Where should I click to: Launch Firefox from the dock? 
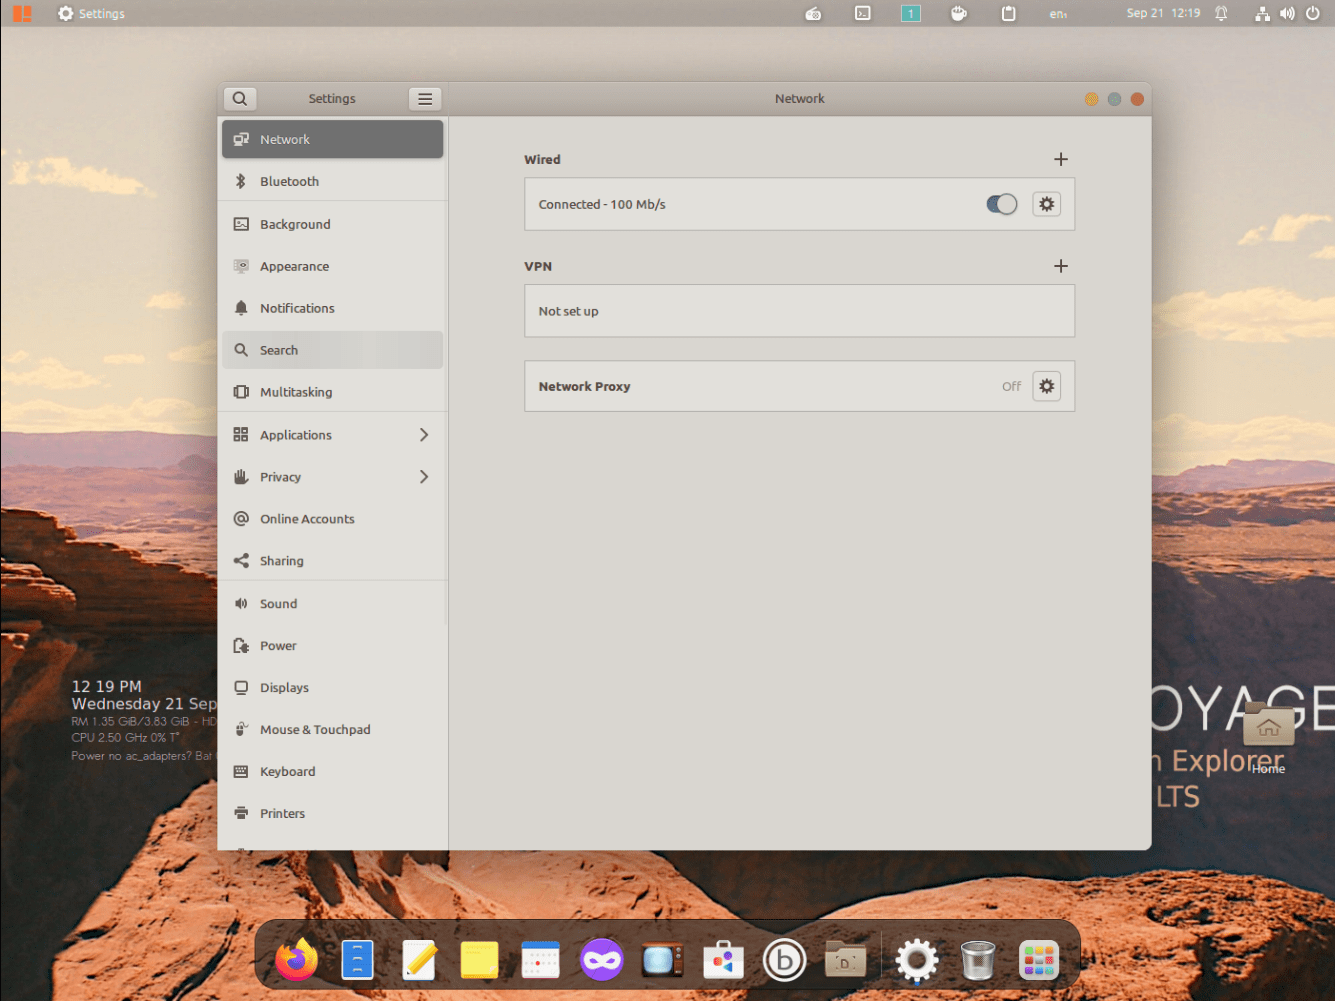point(297,958)
